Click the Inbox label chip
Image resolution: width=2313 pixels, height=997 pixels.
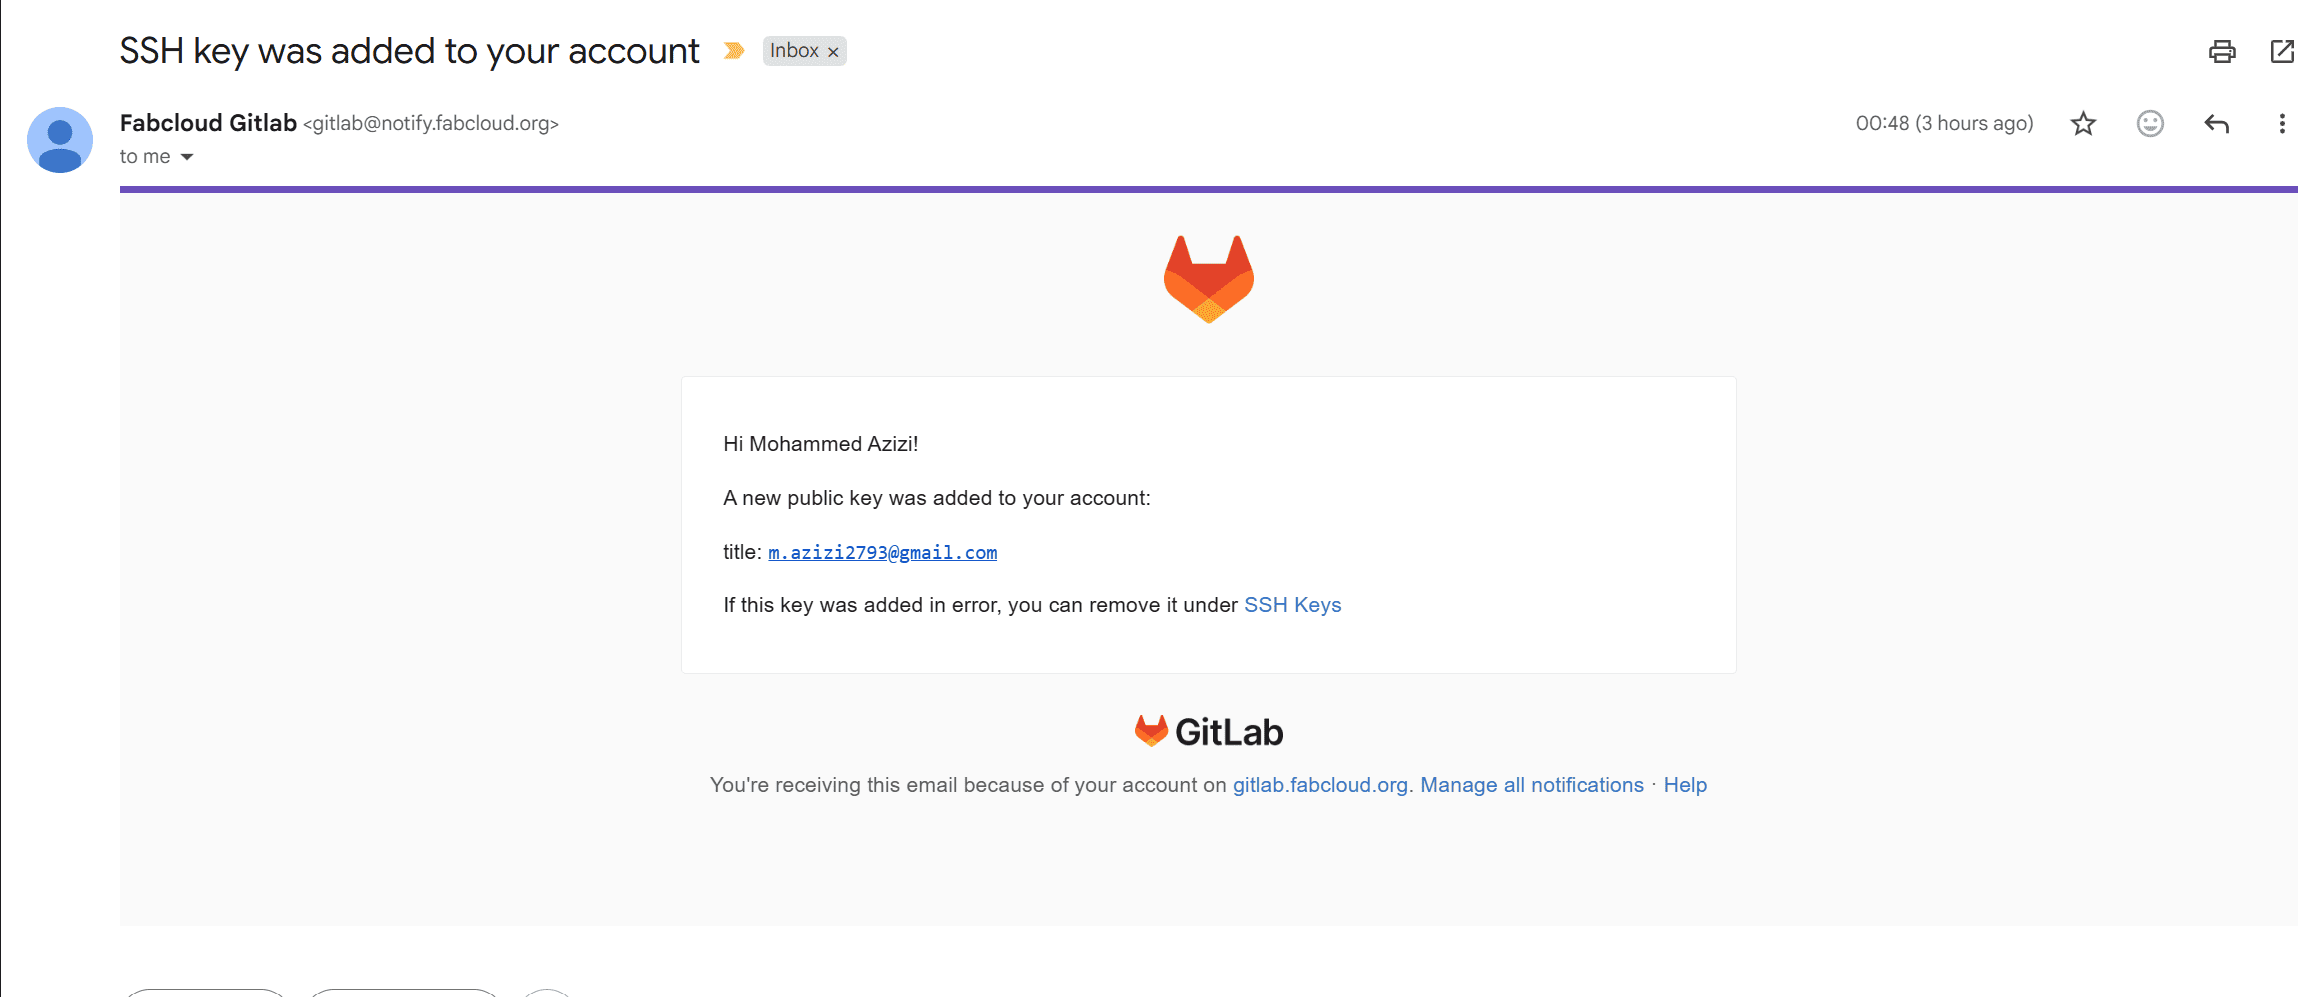point(794,51)
